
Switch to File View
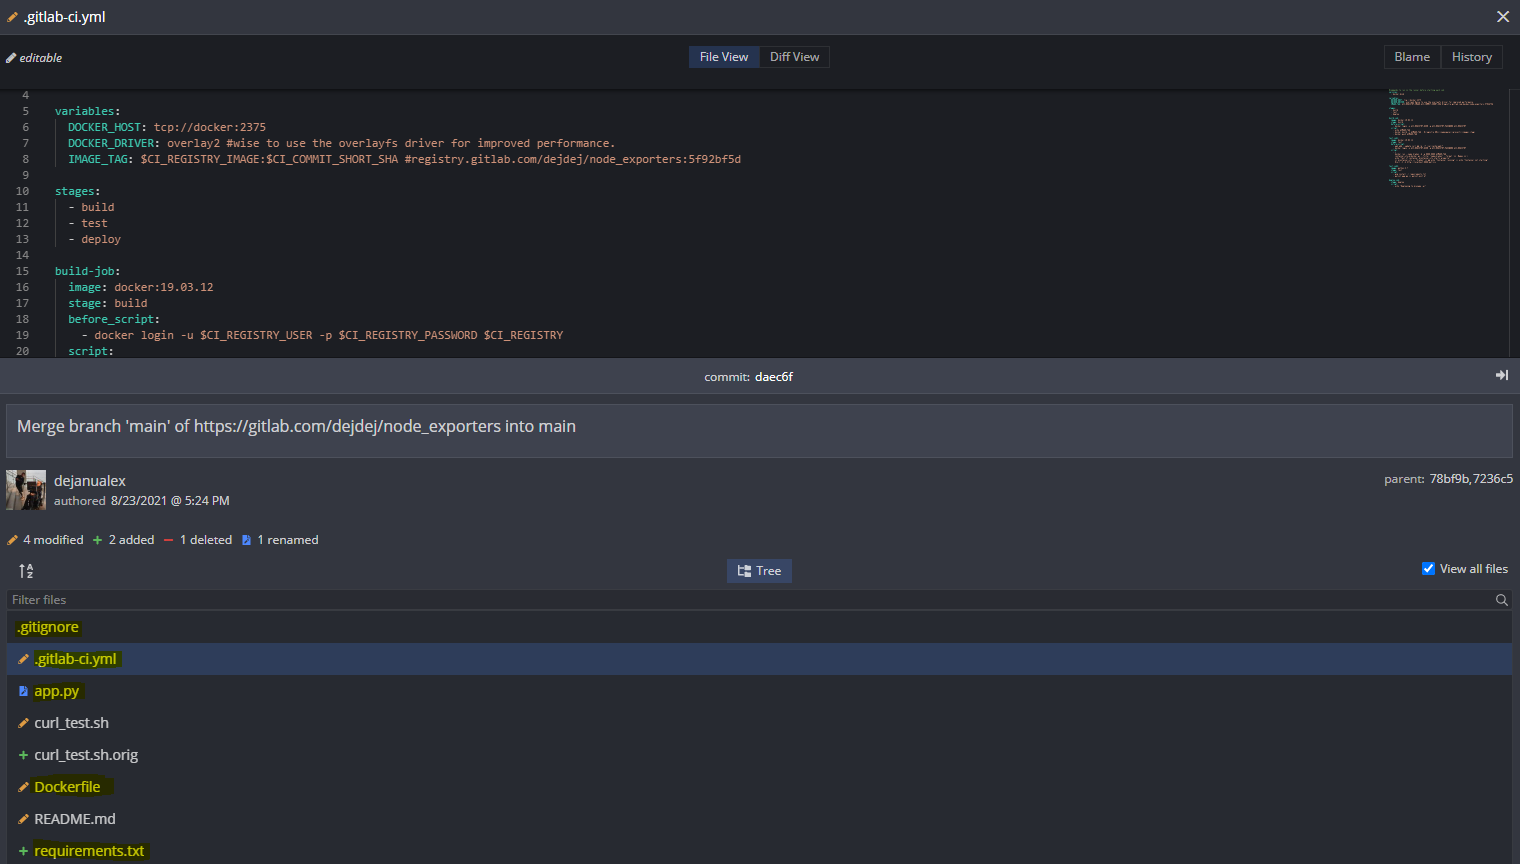(724, 57)
